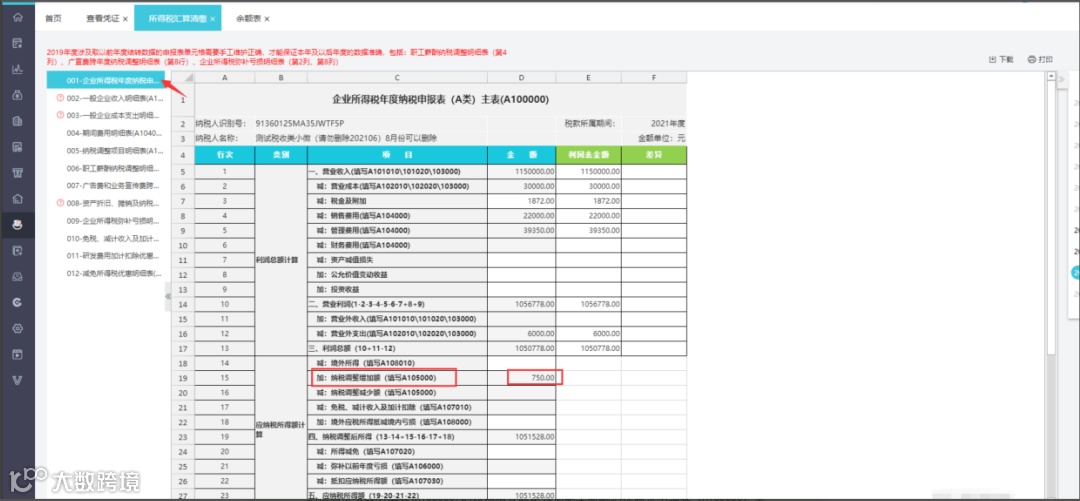Image resolution: width=1080 pixels, height=501 pixels.
Task: Close the 余额表 tab
Action: tap(267, 19)
